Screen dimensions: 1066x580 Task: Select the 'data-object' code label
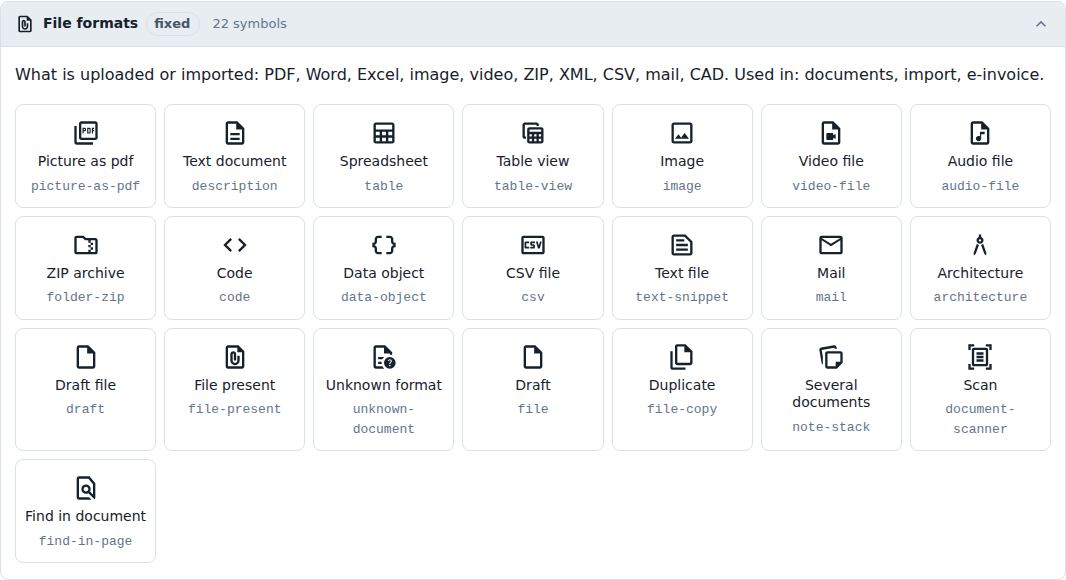(383, 297)
